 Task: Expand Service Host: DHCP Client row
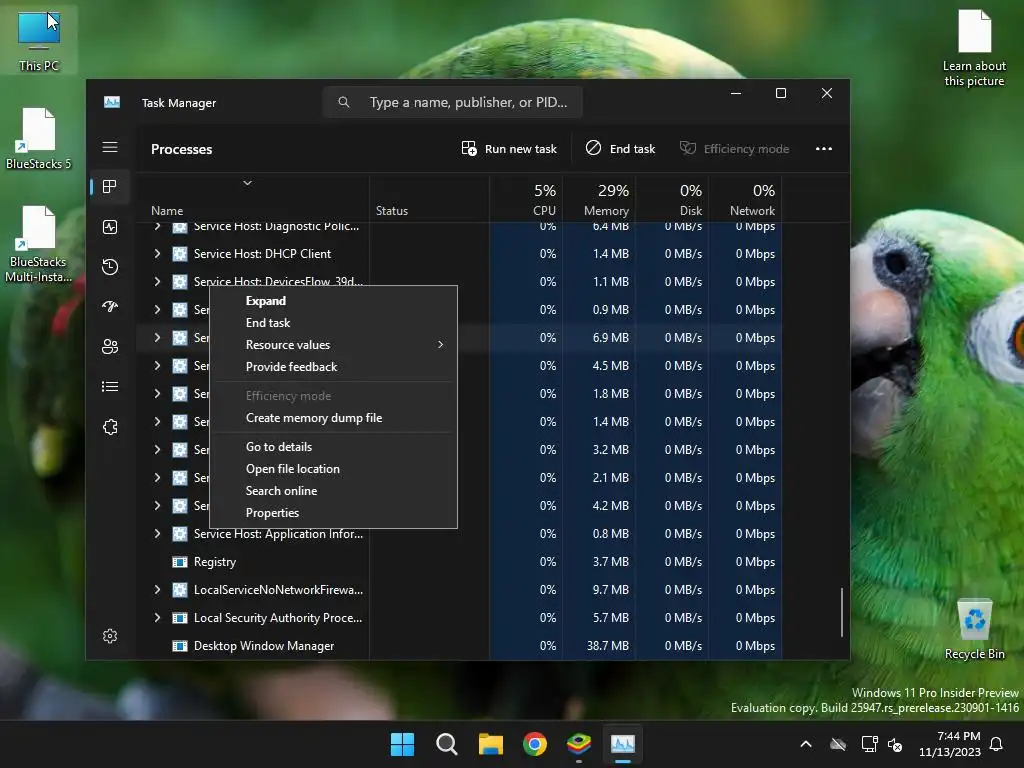click(x=157, y=253)
